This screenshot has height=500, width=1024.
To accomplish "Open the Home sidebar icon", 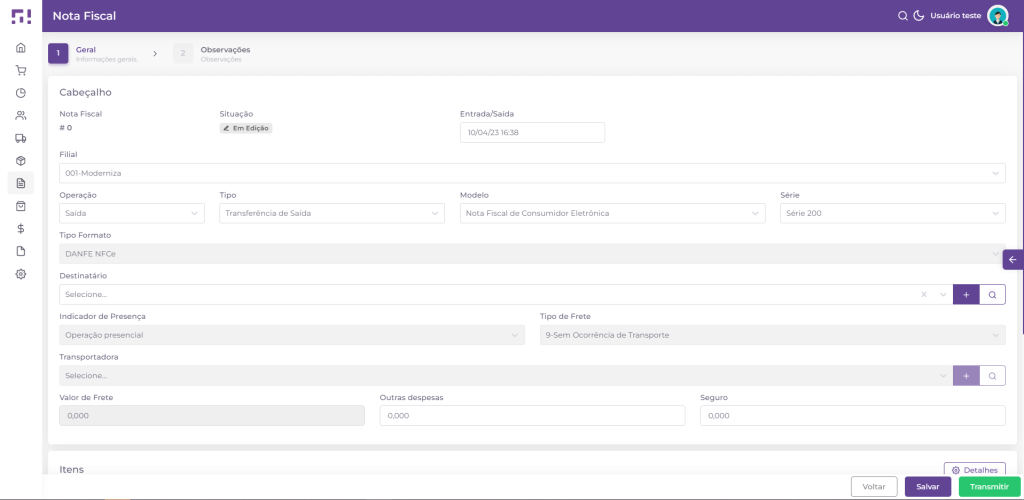I will coord(21,48).
